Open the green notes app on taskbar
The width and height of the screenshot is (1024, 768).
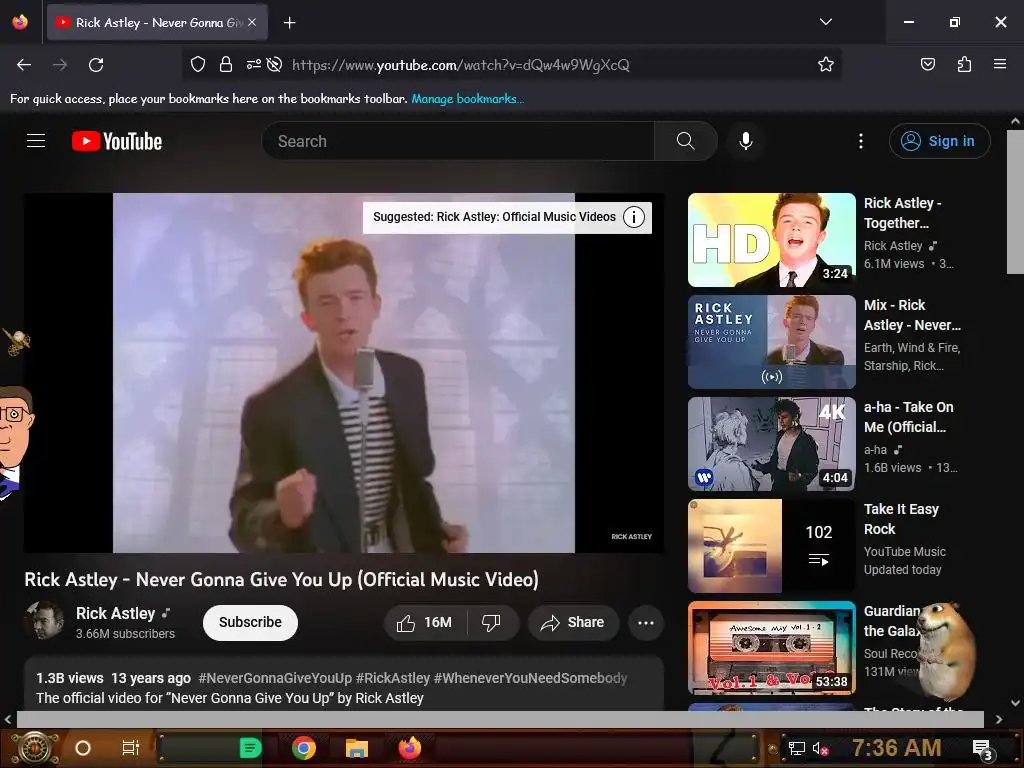pyautogui.click(x=250, y=748)
